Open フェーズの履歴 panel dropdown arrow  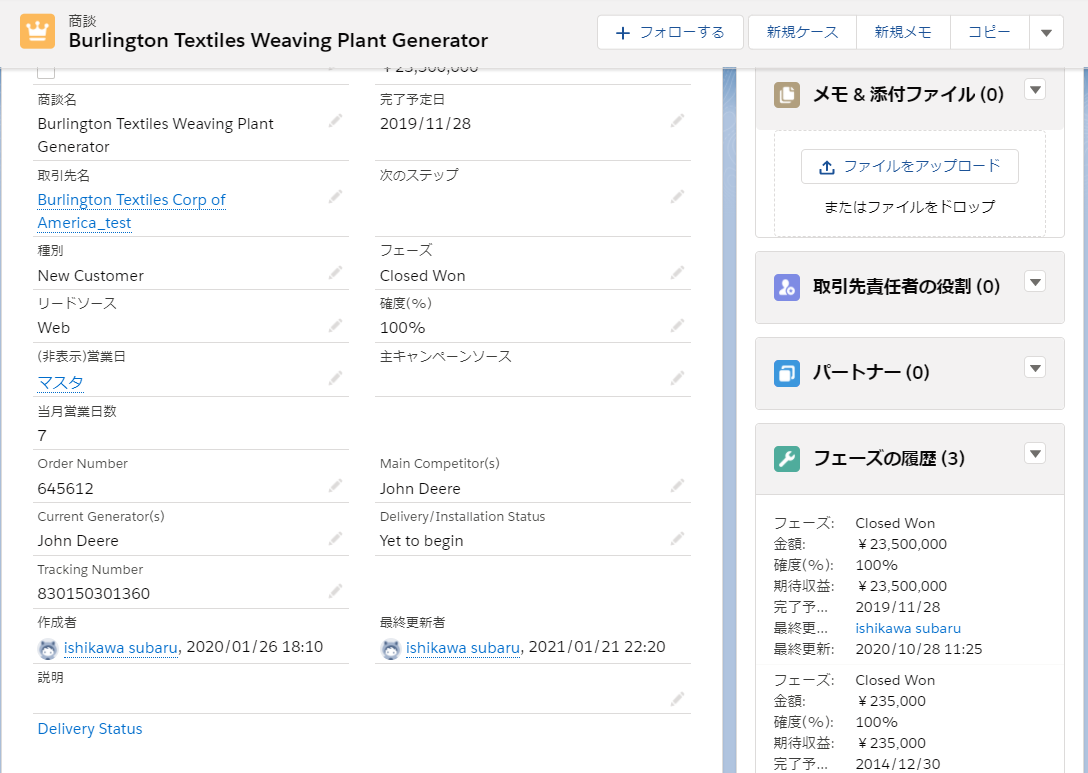tap(1035, 454)
